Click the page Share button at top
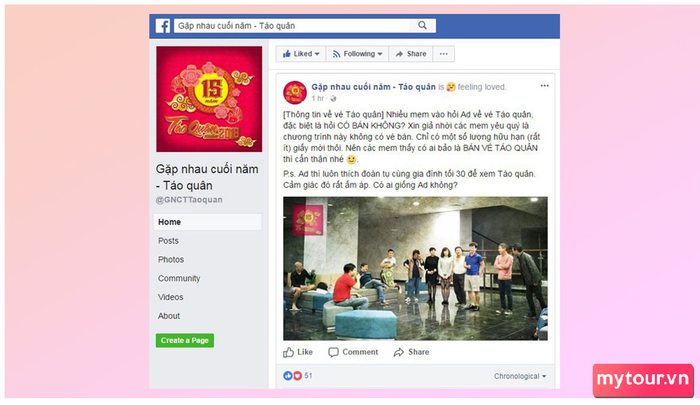Screen dimensions: 700x405 tap(411, 54)
